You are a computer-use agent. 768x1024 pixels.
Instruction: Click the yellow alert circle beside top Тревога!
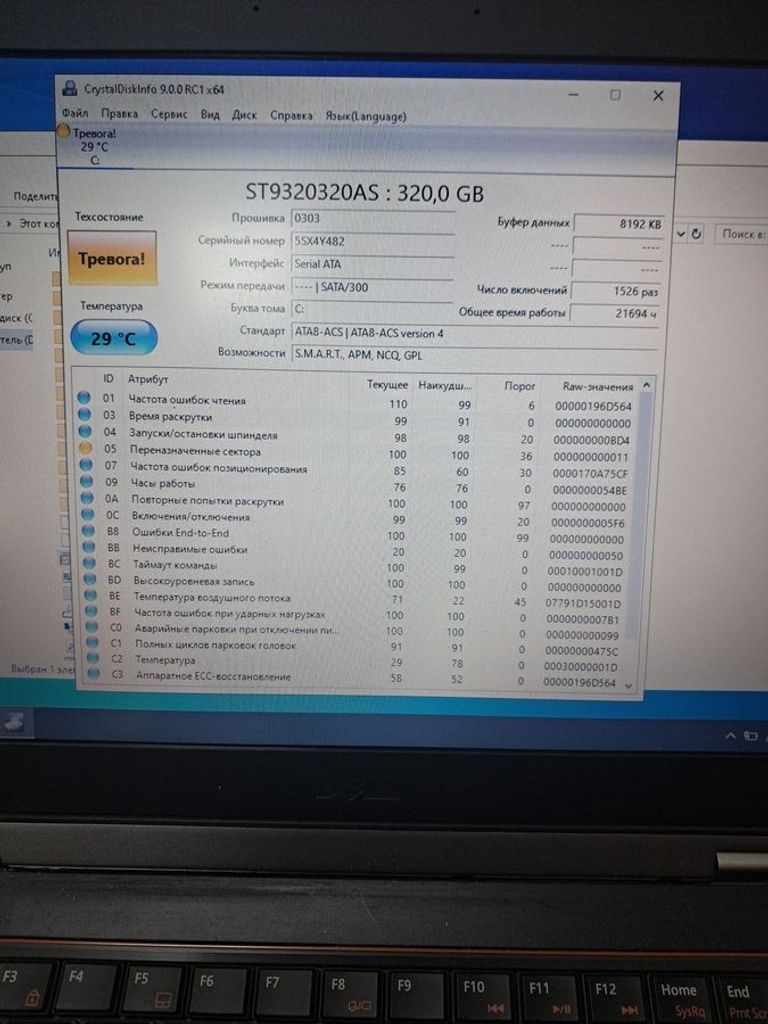pyautogui.click(x=63, y=131)
